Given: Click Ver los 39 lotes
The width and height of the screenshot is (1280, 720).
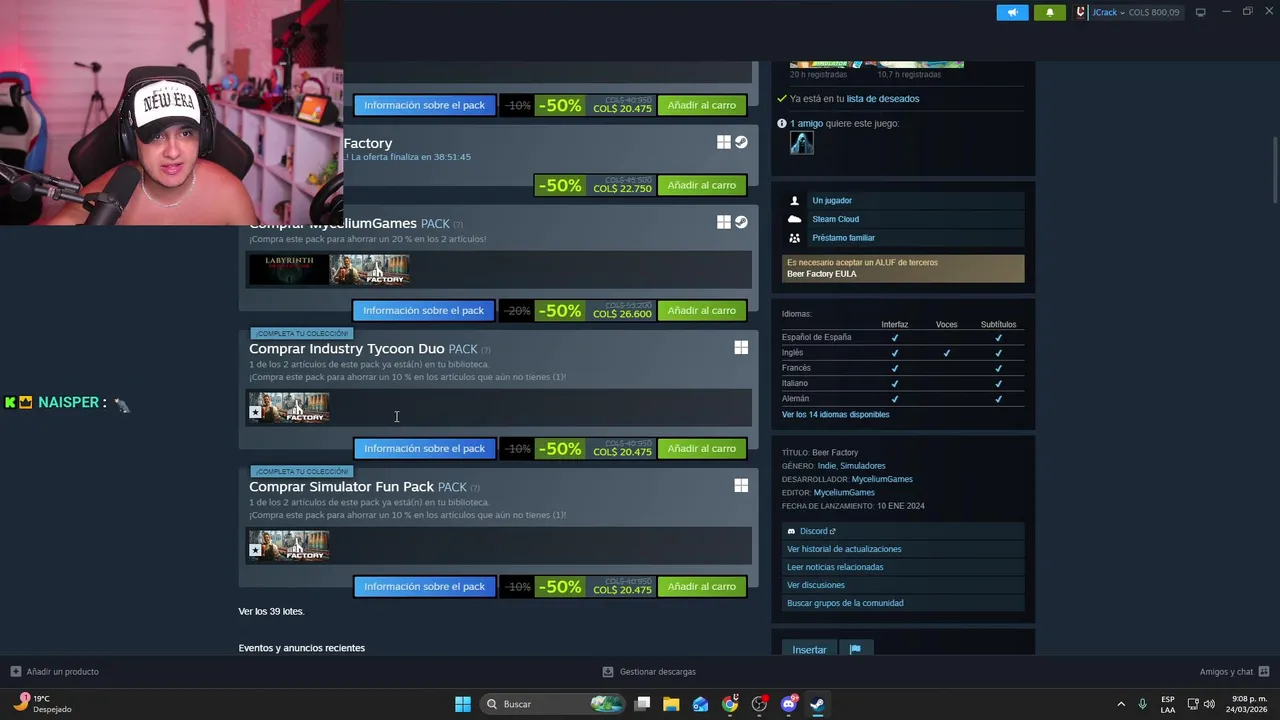Looking at the screenshot, I should [271, 611].
